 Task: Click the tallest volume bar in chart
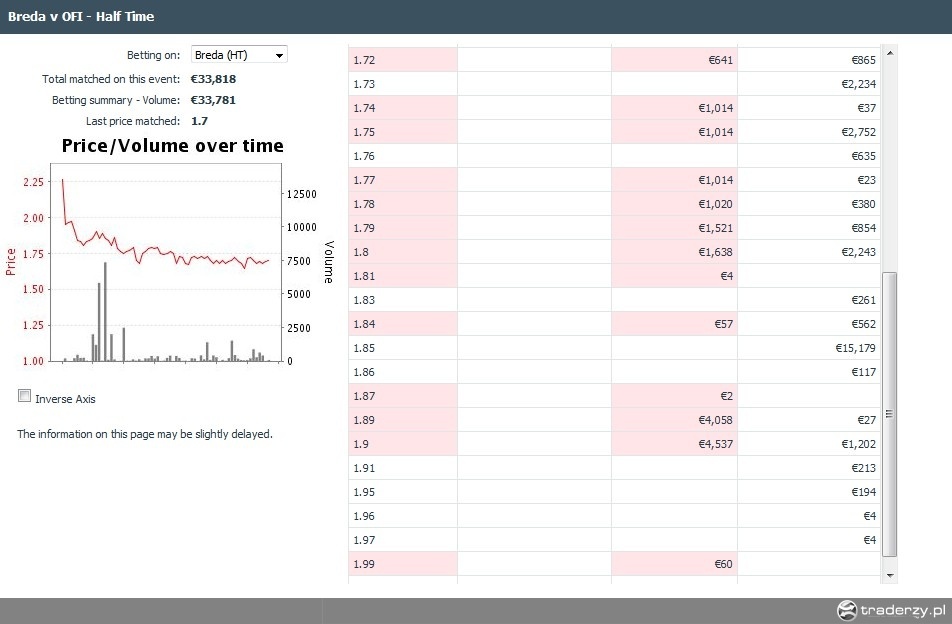point(105,311)
